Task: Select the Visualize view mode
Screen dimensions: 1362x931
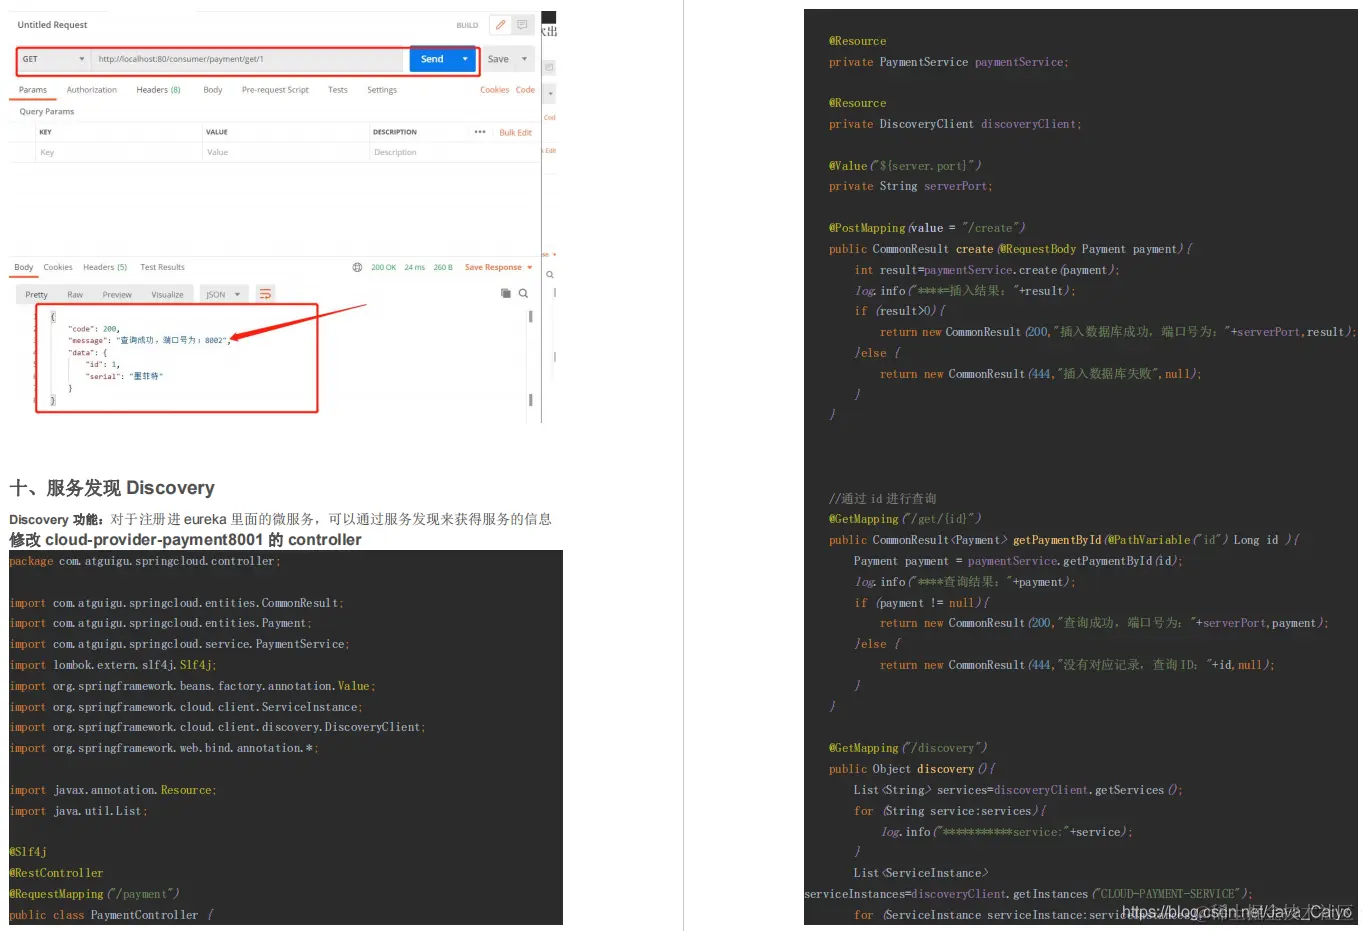Action: [x=167, y=294]
